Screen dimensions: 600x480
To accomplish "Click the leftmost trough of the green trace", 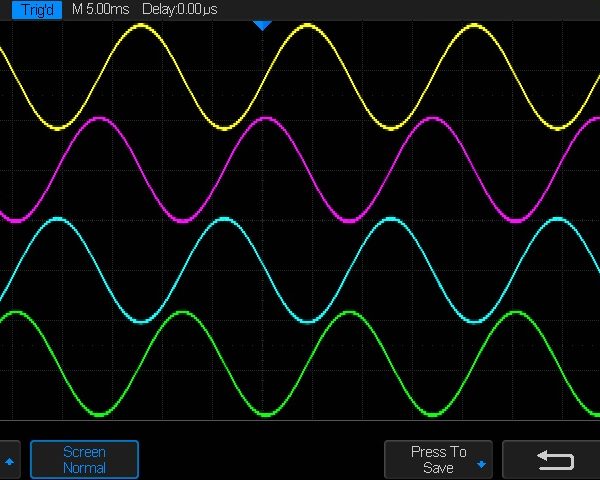I will (99, 415).
